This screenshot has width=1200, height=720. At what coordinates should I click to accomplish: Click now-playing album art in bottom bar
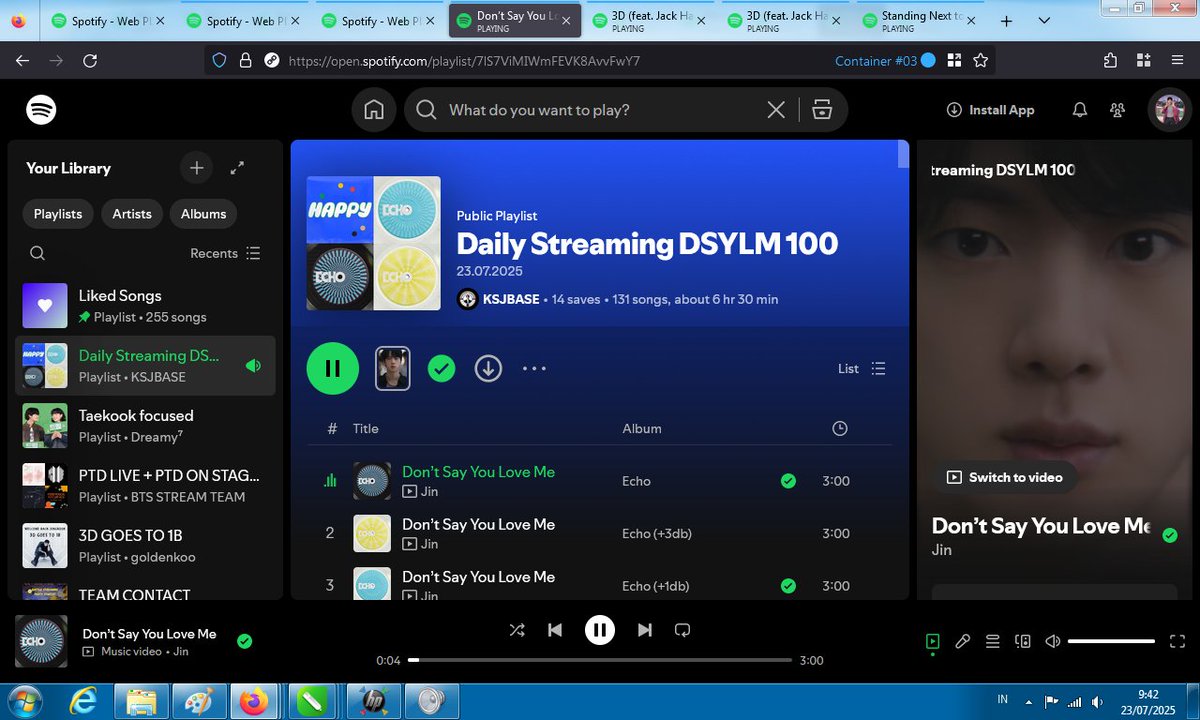pyautogui.click(x=41, y=641)
